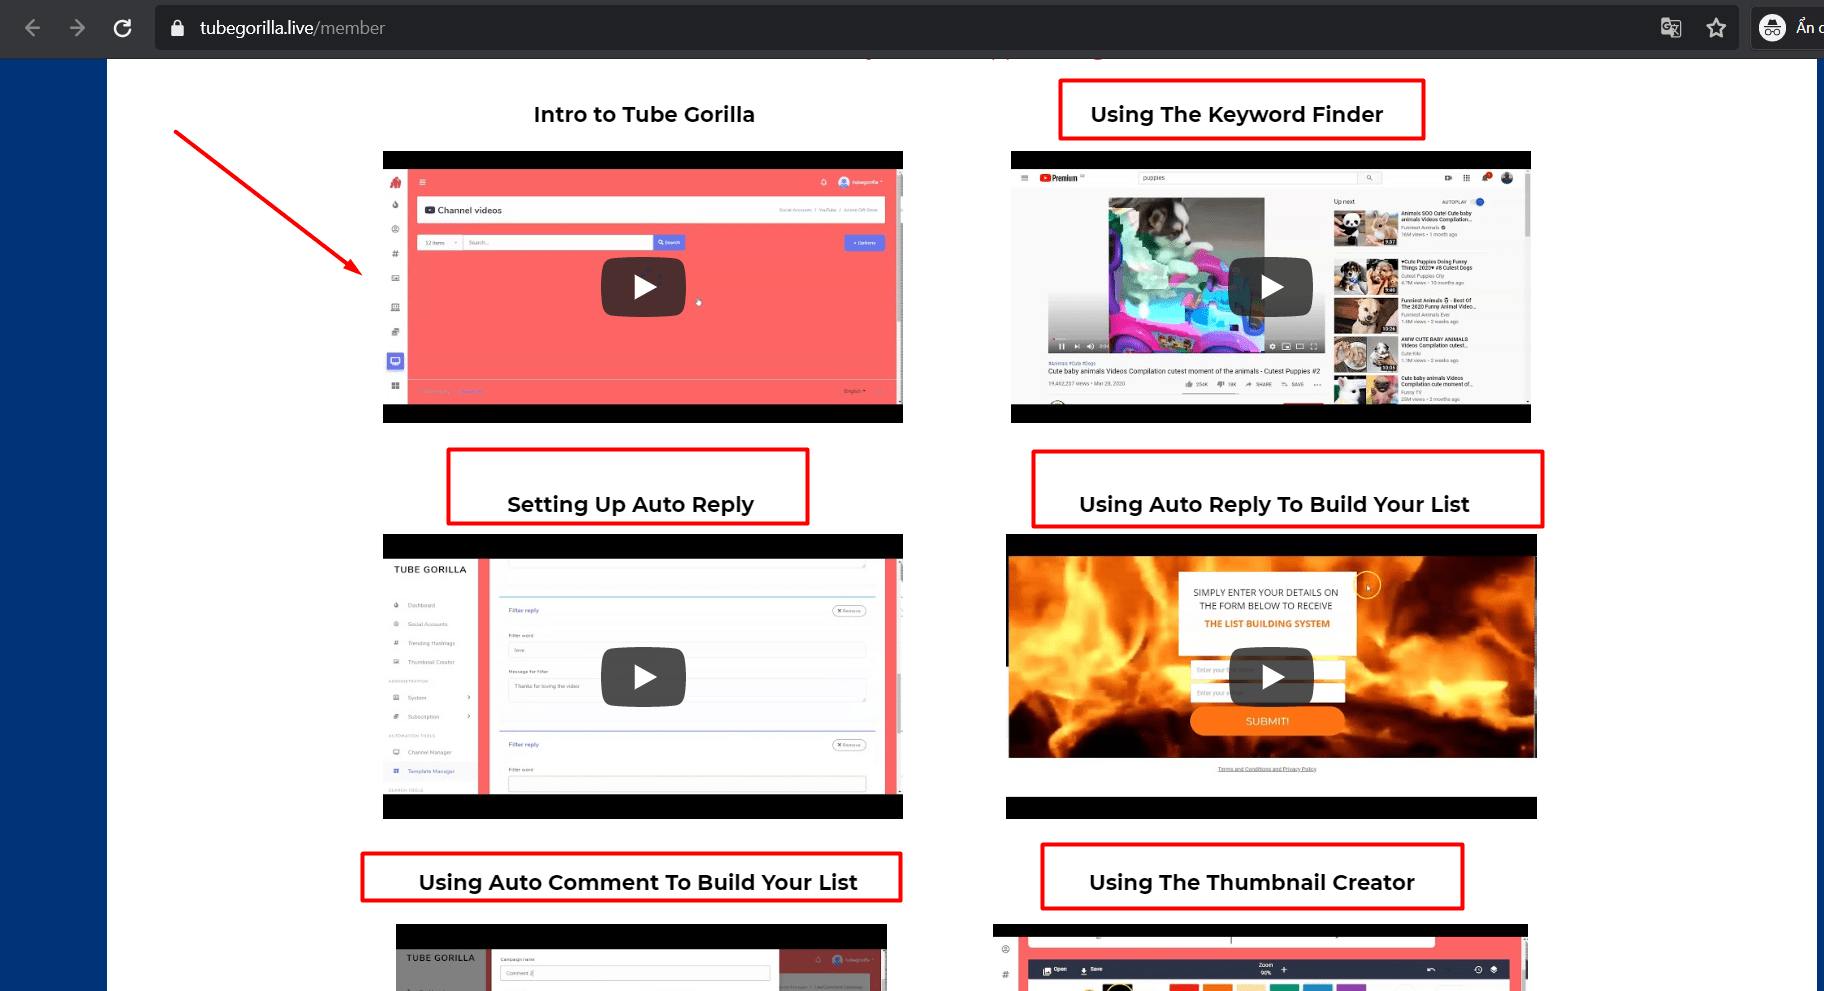1824x991 pixels.
Task: Click the Intro to Tube Gorilla heading
Action: 644,115
